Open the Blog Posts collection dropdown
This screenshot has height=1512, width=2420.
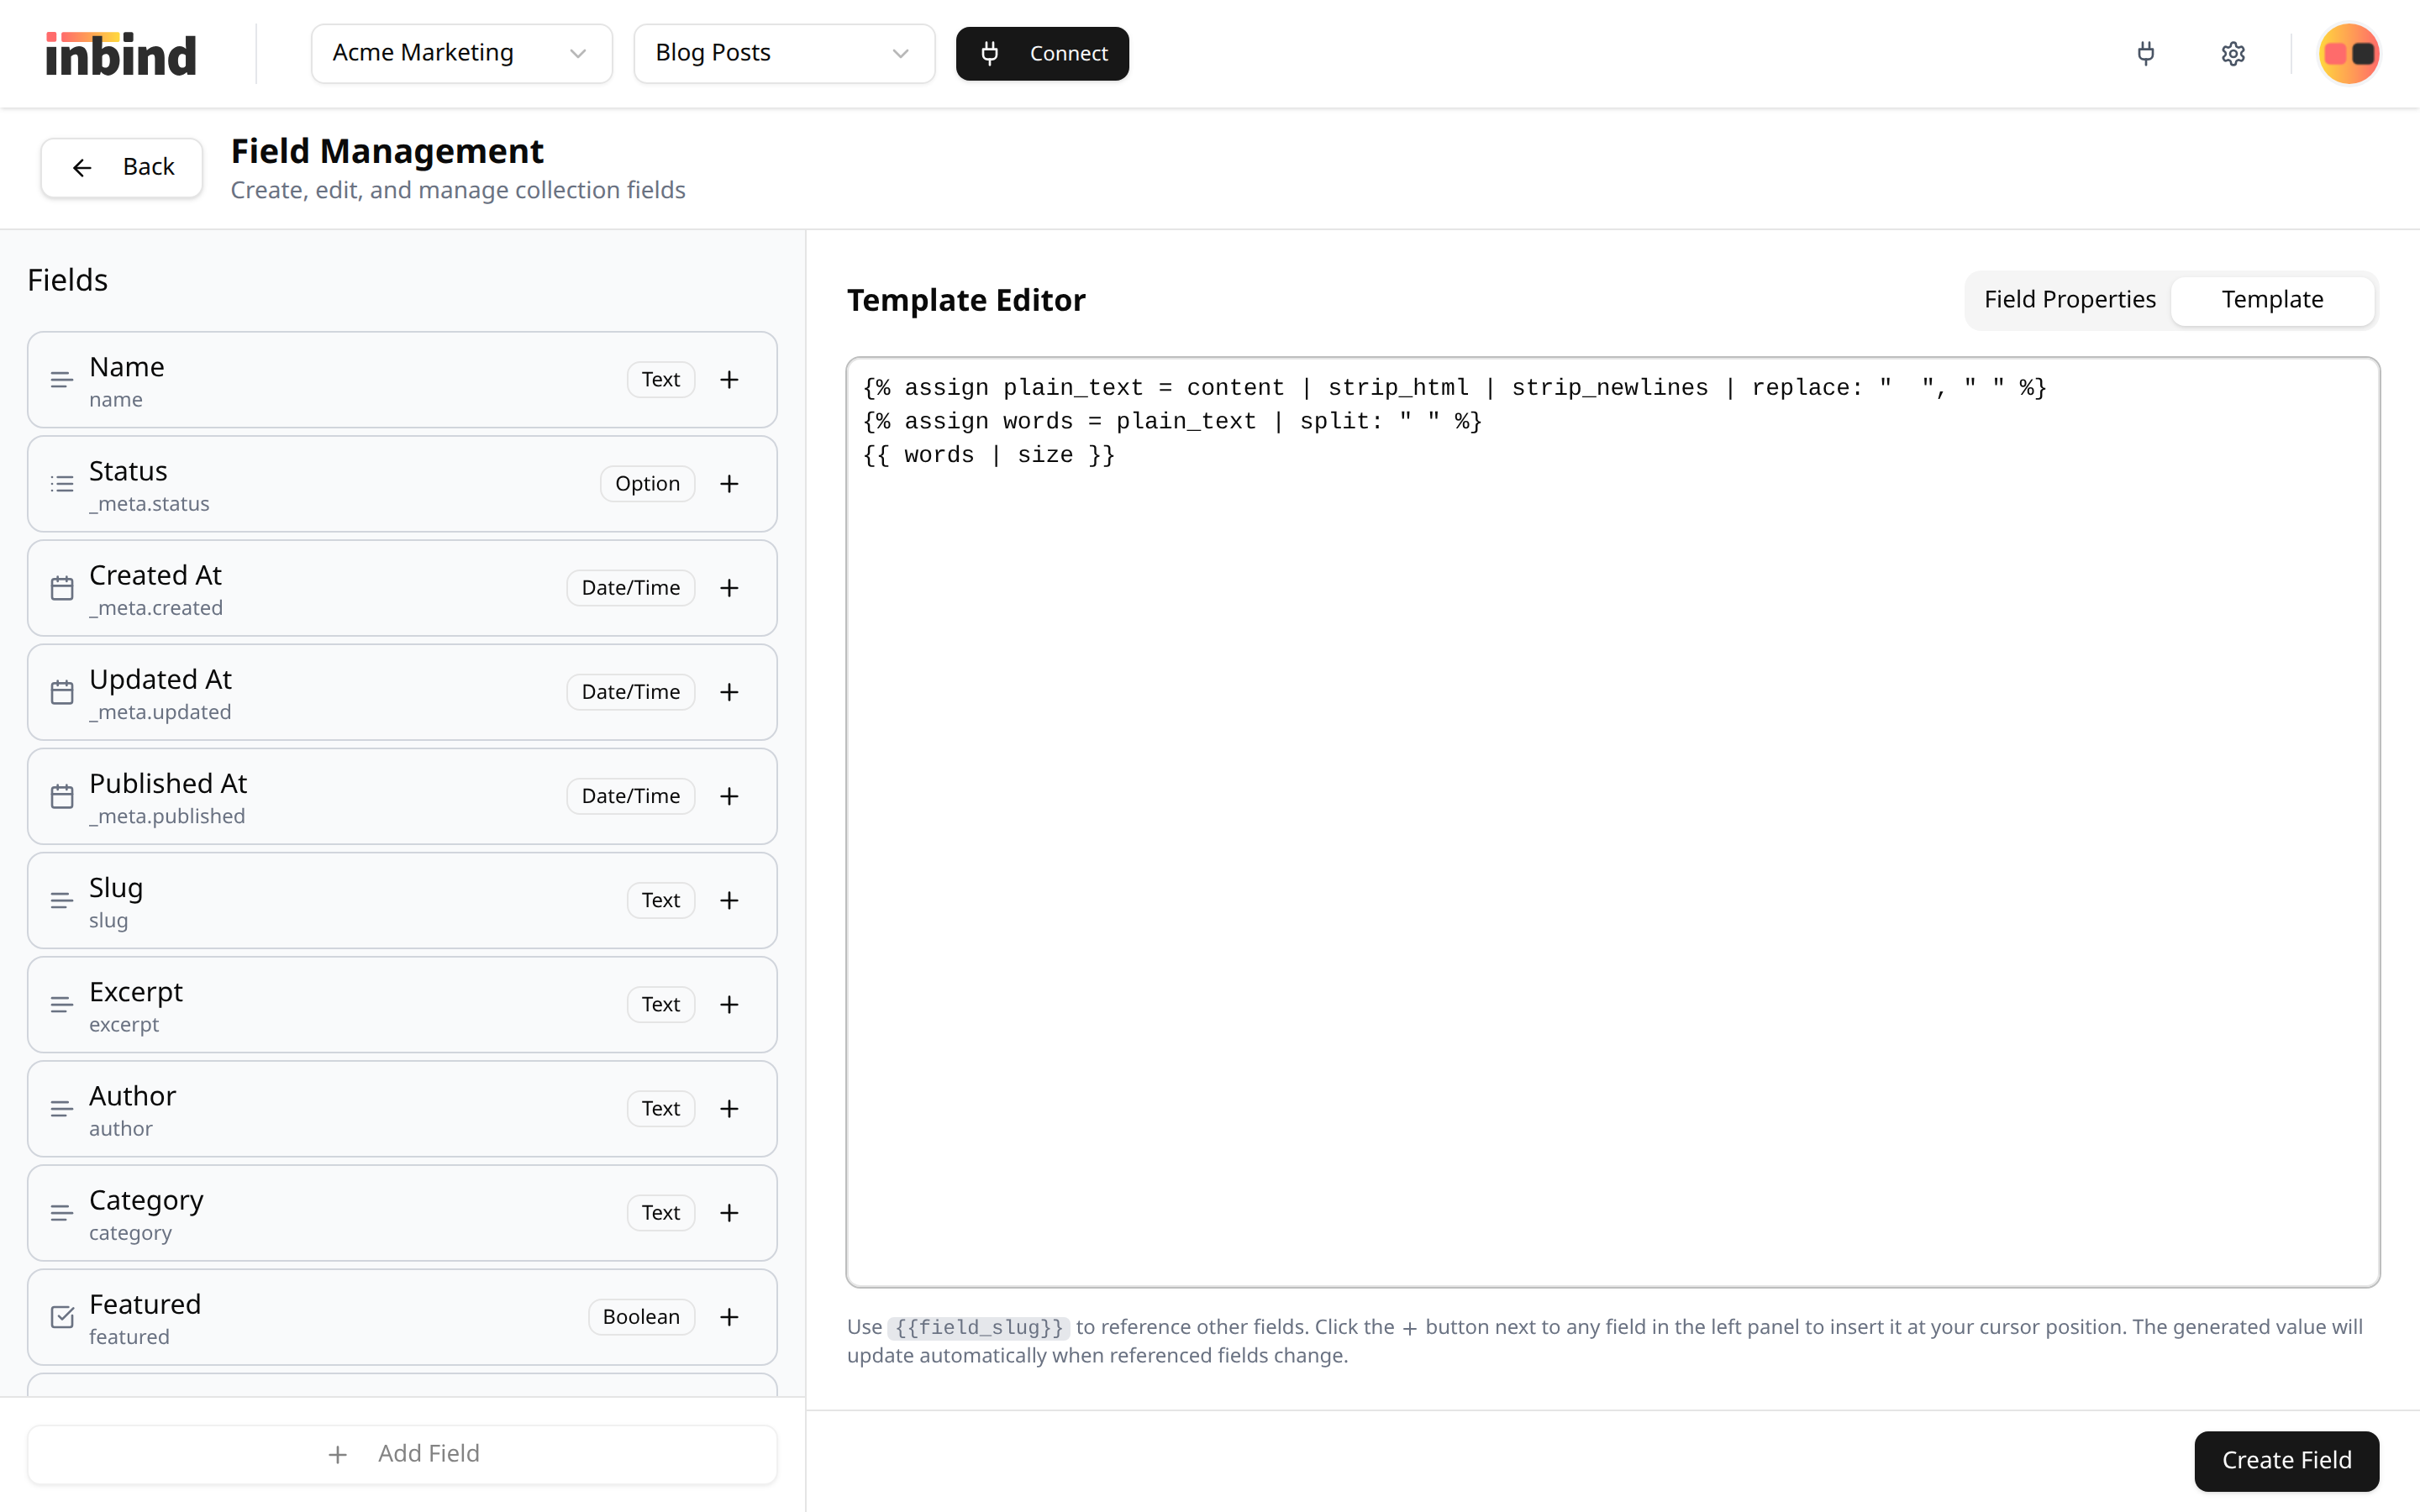[784, 53]
